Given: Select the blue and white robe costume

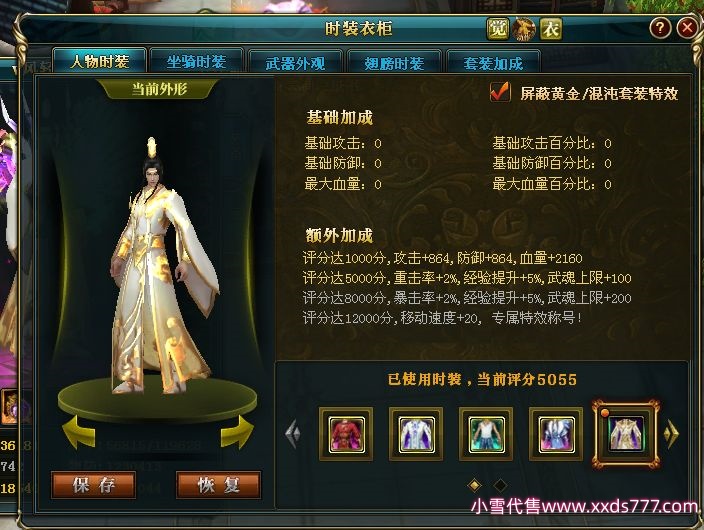Looking at the screenshot, I should click(556, 434).
